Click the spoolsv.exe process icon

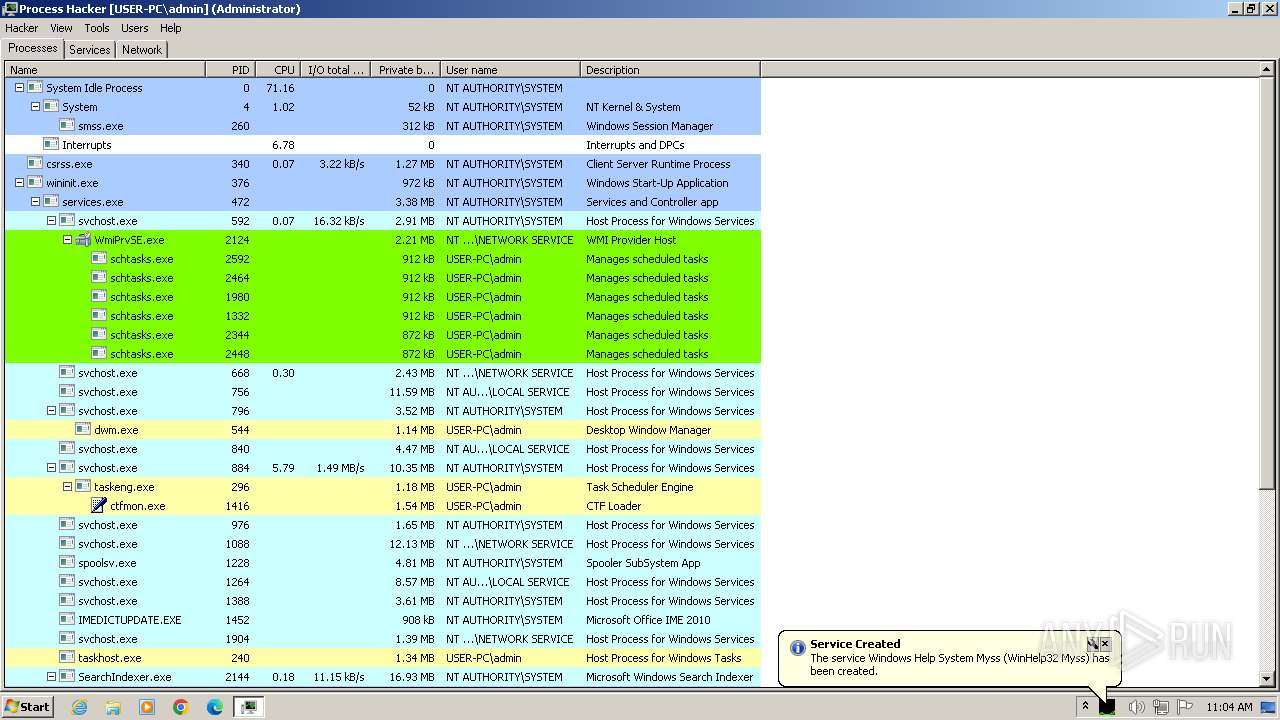click(x=67, y=563)
